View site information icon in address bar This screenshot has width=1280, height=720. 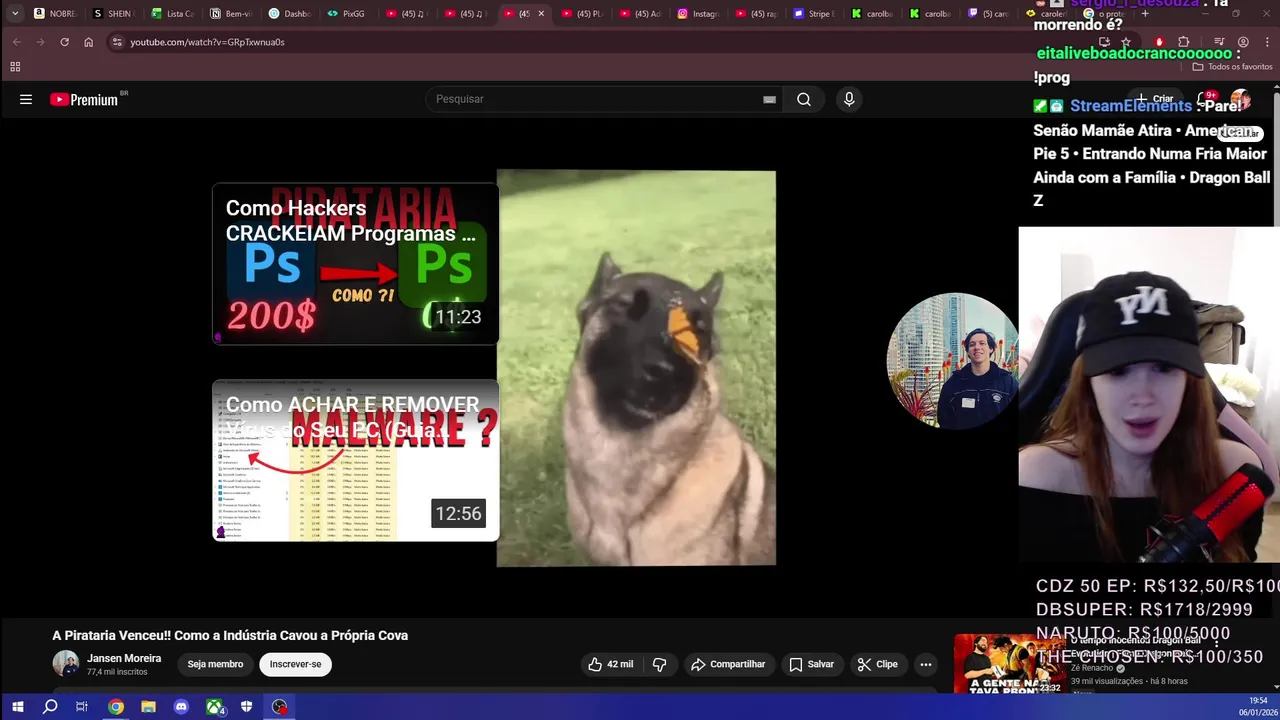pyautogui.click(x=117, y=42)
